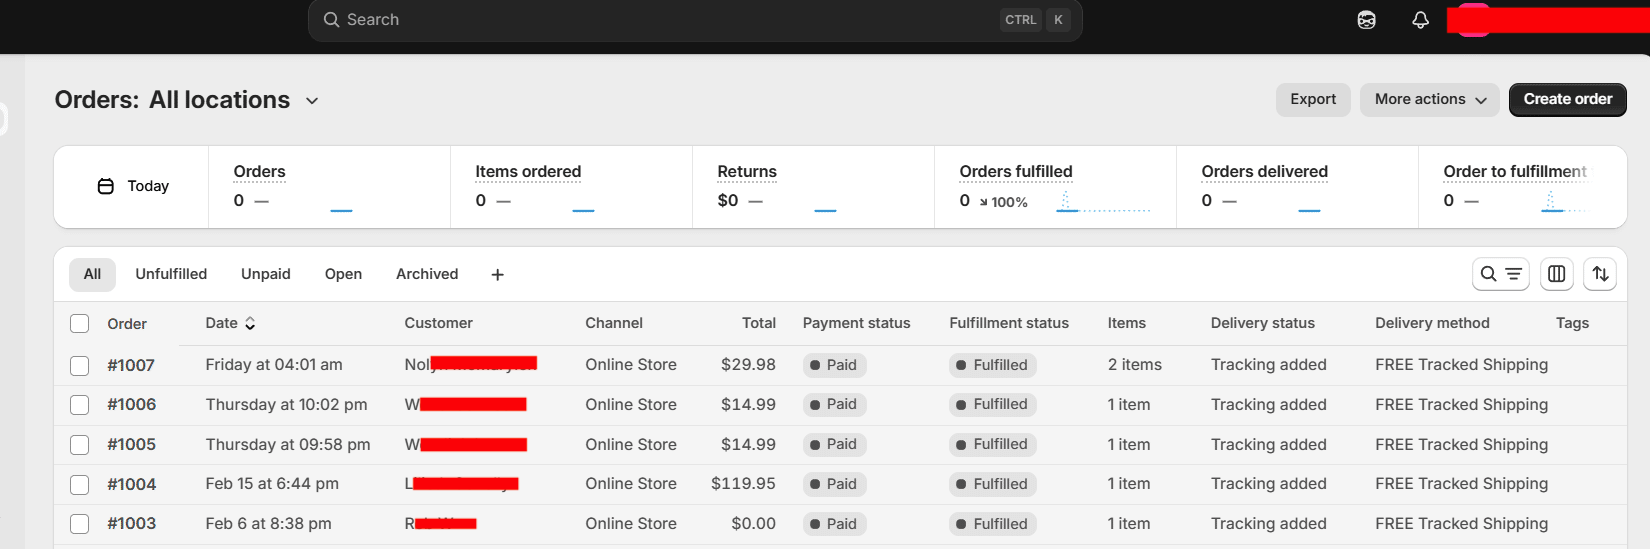This screenshot has width=1650, height=549.
Task: Switch to the Archived tab
Action: (x=427, y=274)
